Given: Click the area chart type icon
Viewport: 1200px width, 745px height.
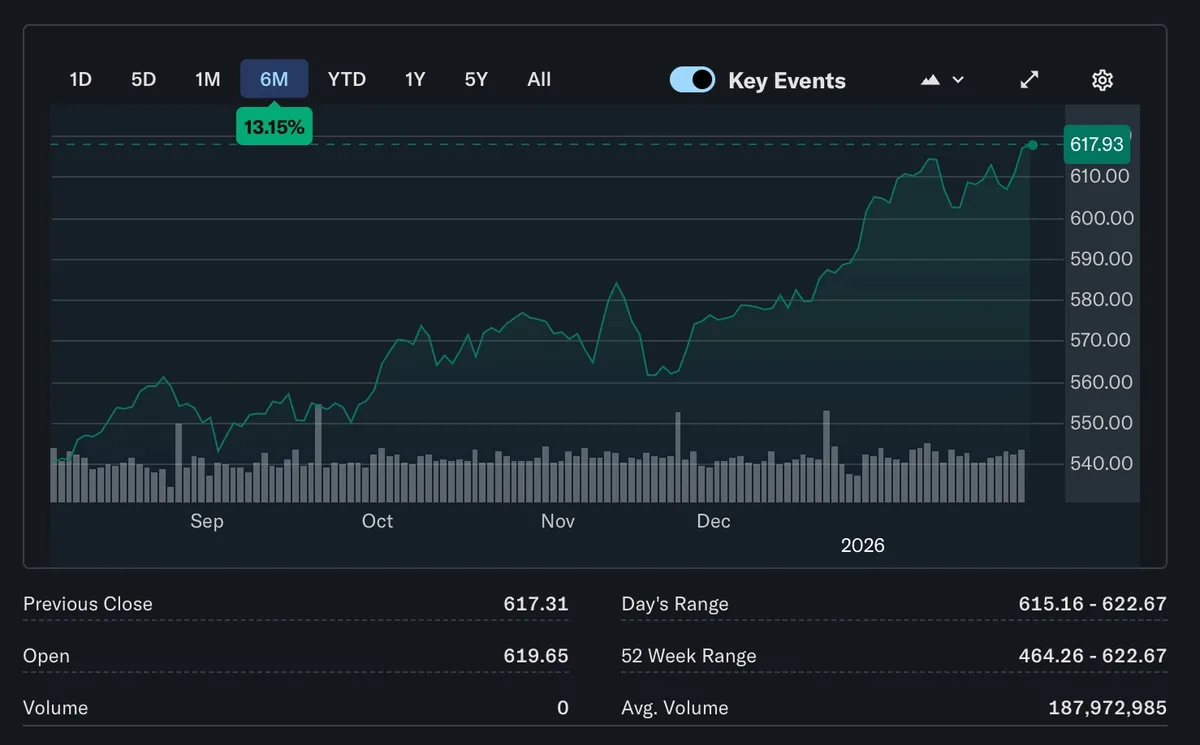Looking at the screenshot, I should pos(930,80).
